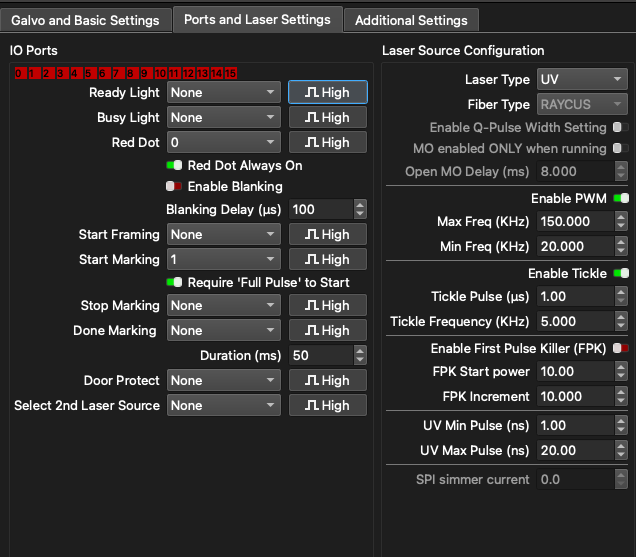This screenshot has height=557, width=636.
Task: Switch to Galvo and Basic Settings tab
Action: point(85,20)
